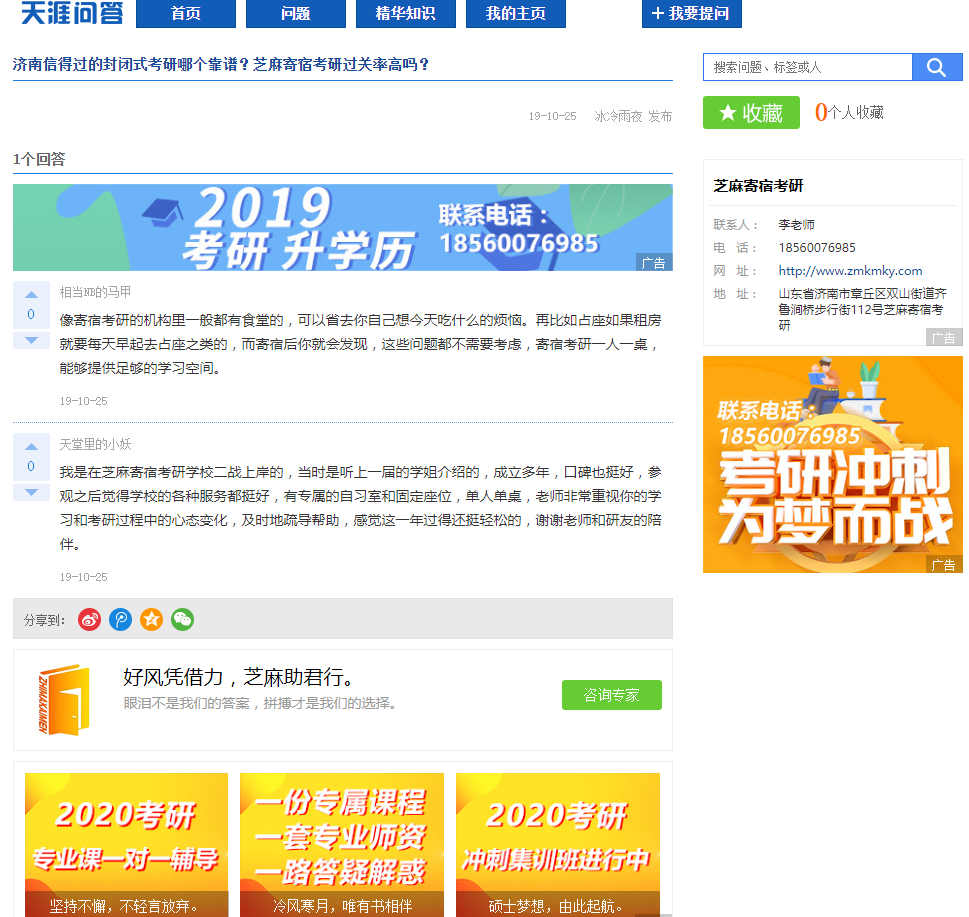Viewport: 969px width, 917px height.
Task: Click the 广告 tag on the 2019 banner
Action: (x=654, y=263)
